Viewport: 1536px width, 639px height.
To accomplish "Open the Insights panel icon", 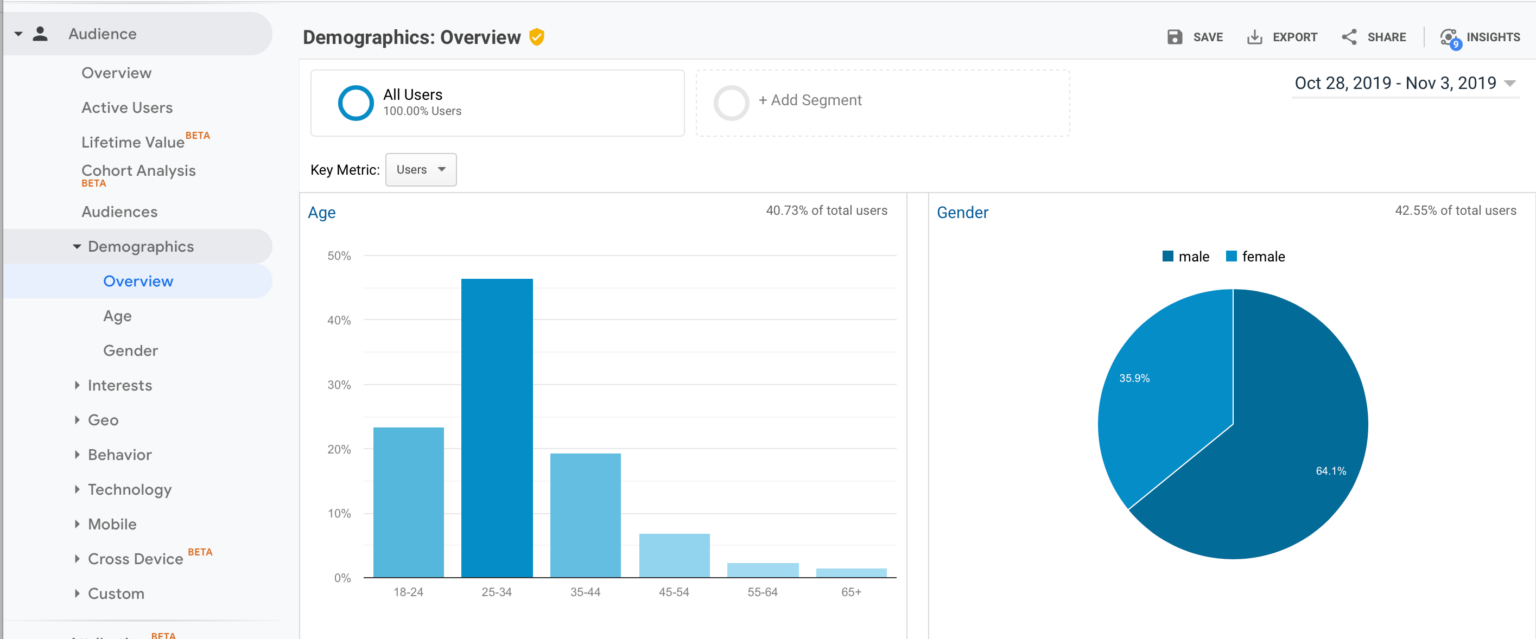I will [x=1449, y=36].
